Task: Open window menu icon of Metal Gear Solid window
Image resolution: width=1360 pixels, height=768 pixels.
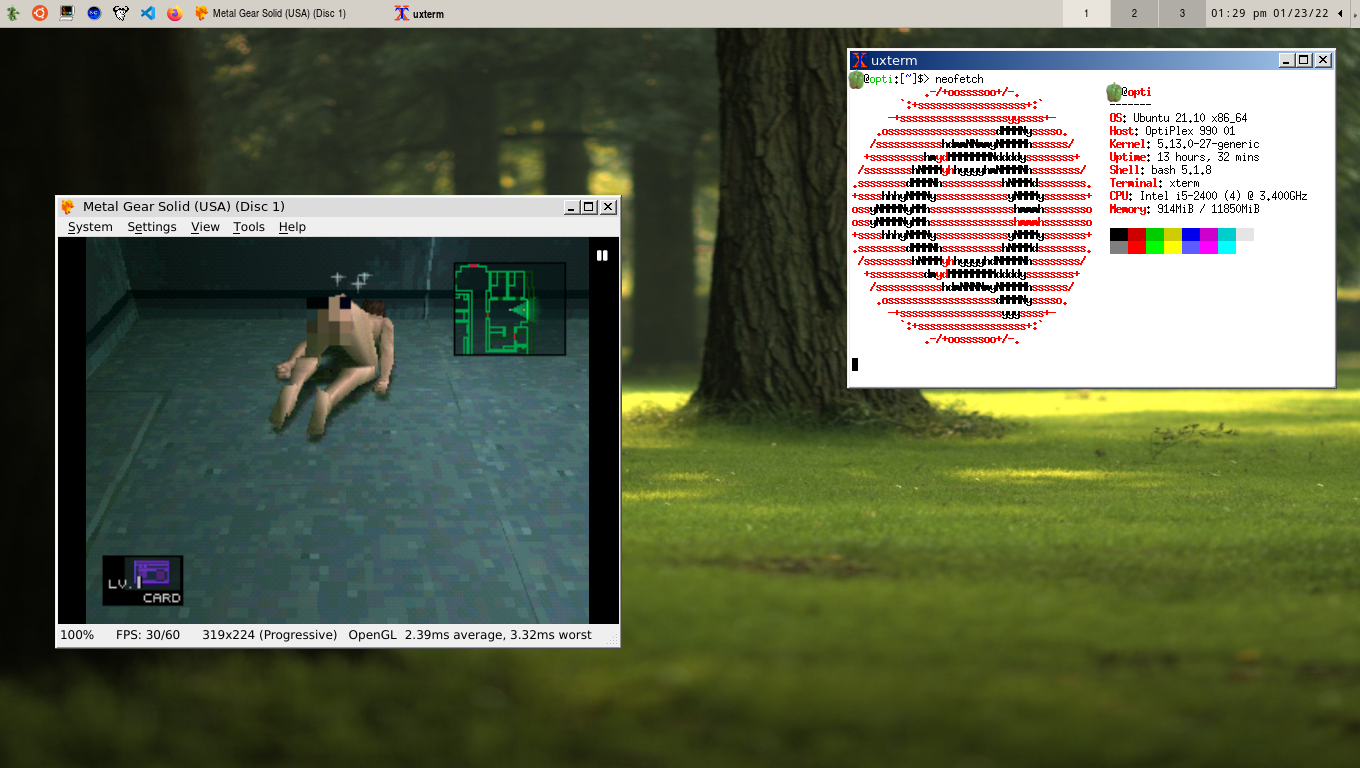Action: point(68,207)
